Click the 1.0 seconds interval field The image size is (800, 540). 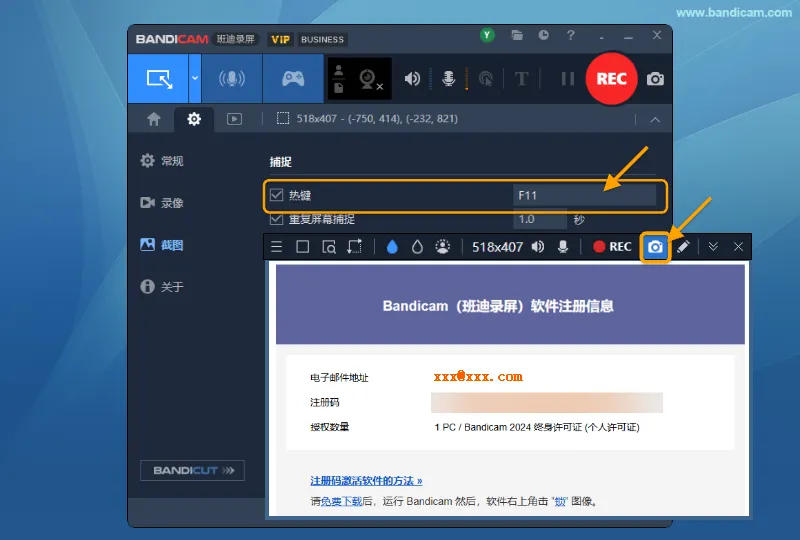point(540,219)
